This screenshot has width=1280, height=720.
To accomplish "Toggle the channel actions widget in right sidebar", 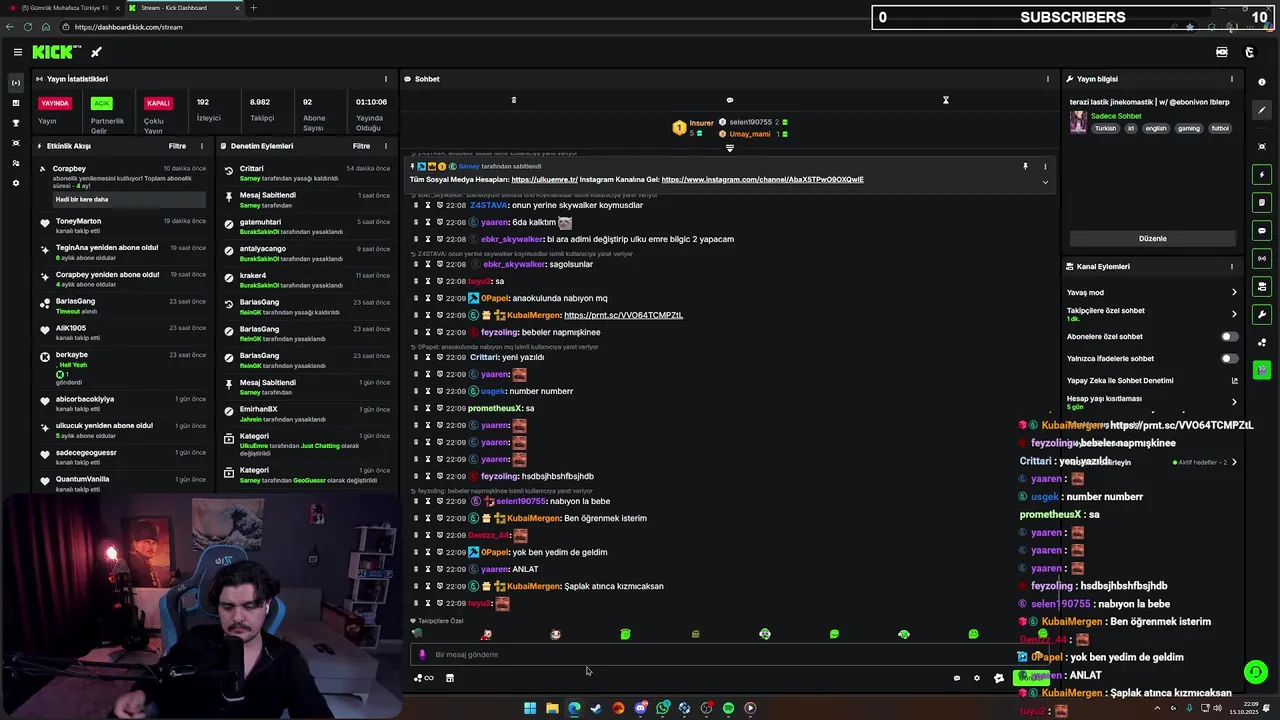I will (1262, 286).
